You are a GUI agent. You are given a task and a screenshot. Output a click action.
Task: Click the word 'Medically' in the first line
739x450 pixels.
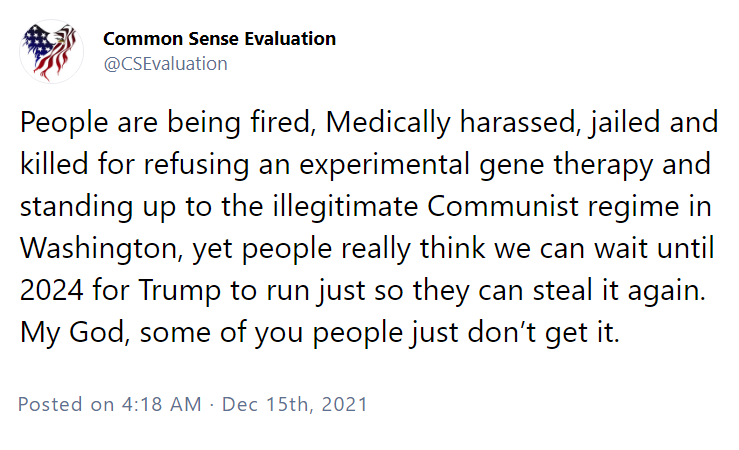coord(388,123)
